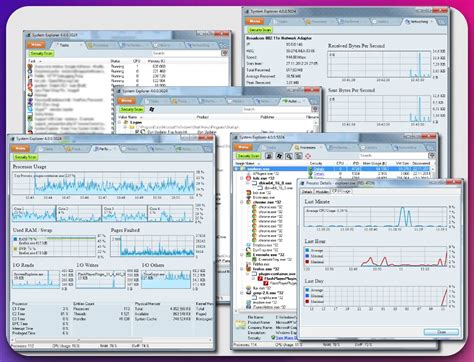Add a new tab in the Tasks window
The height and width of the screenshot is (362, 474).
pos(223,45)
